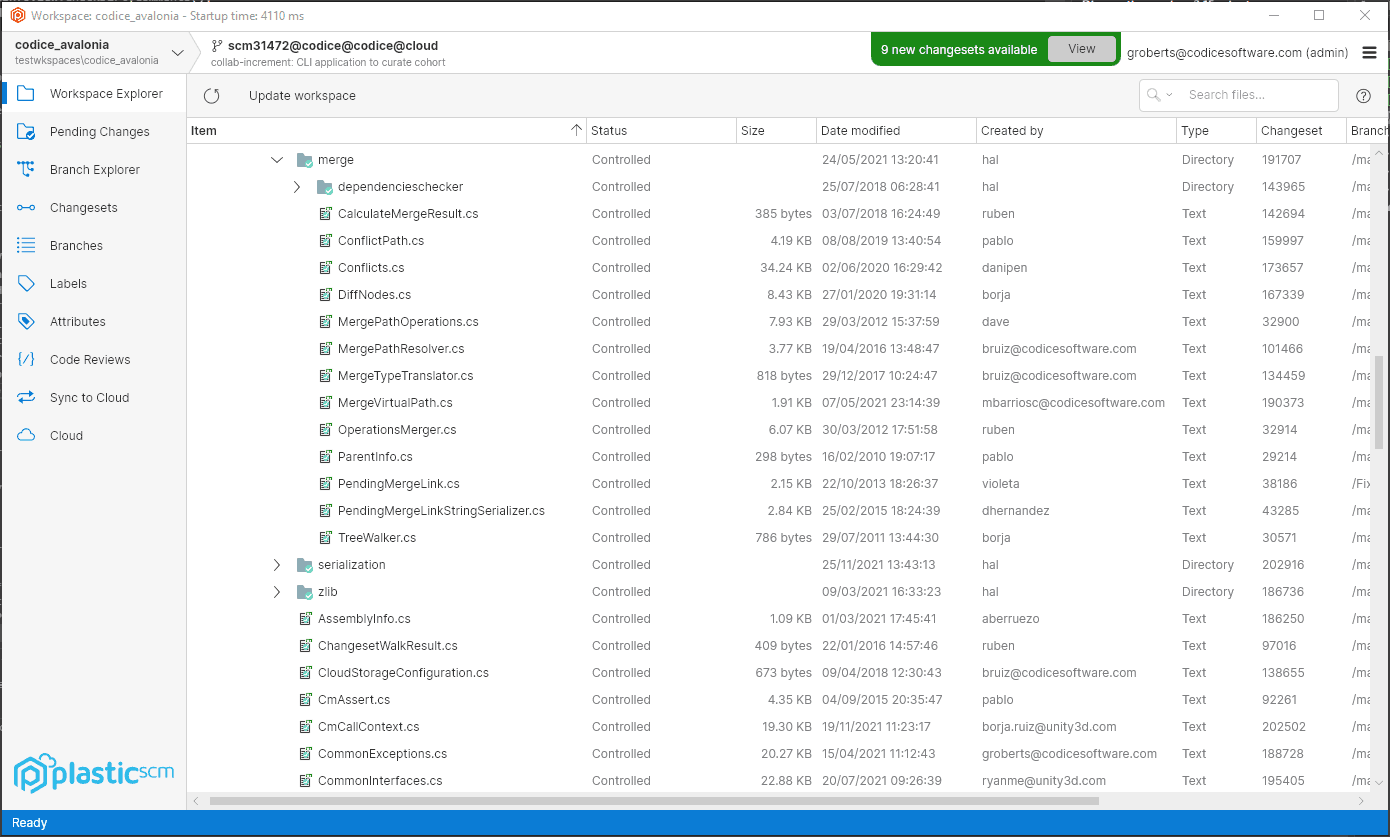The width and height of the screenshot is (1390, 837).
Task: Open the help question mark icon
Action: (x=1363, y=95)
